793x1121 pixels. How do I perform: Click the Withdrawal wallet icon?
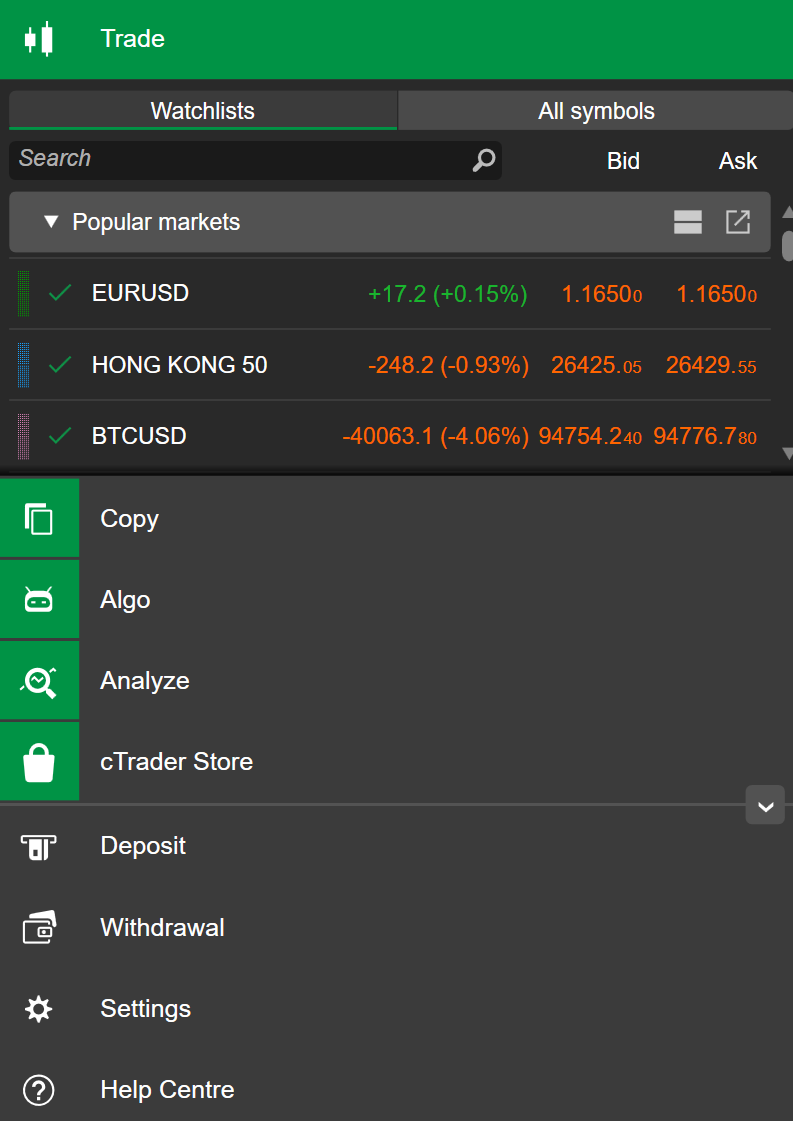(39, 928)
